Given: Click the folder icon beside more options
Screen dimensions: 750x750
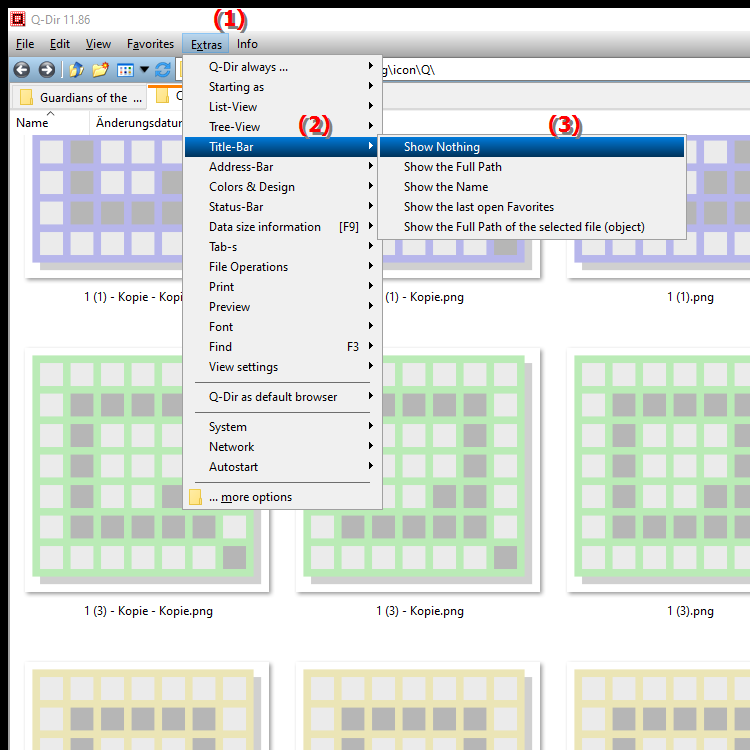Looking at the screenshot, I should click(x=195, y=497).
